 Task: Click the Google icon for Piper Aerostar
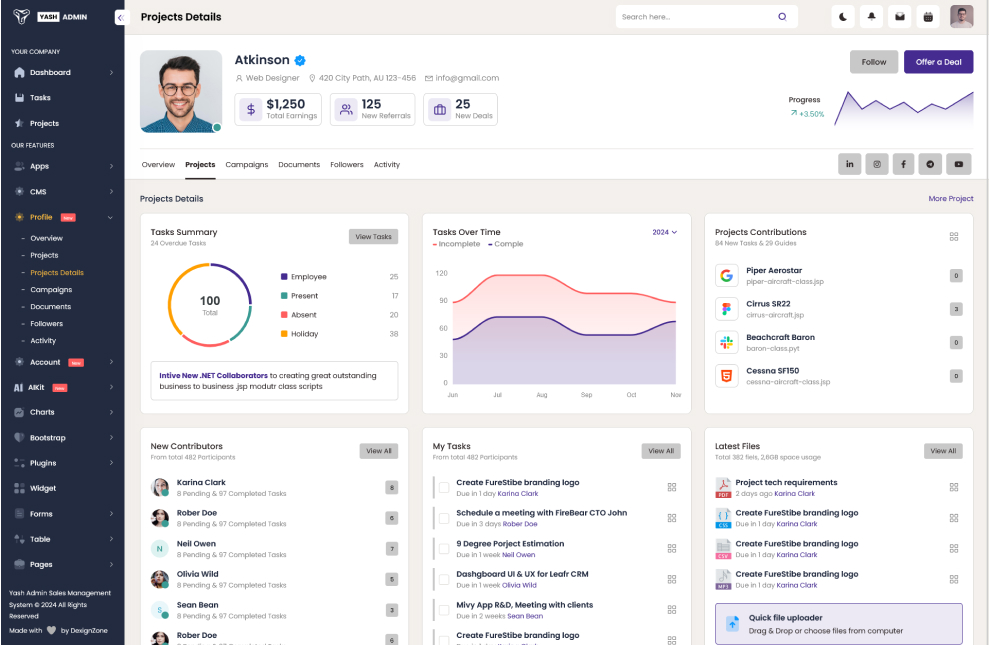[x=727, y=276]
